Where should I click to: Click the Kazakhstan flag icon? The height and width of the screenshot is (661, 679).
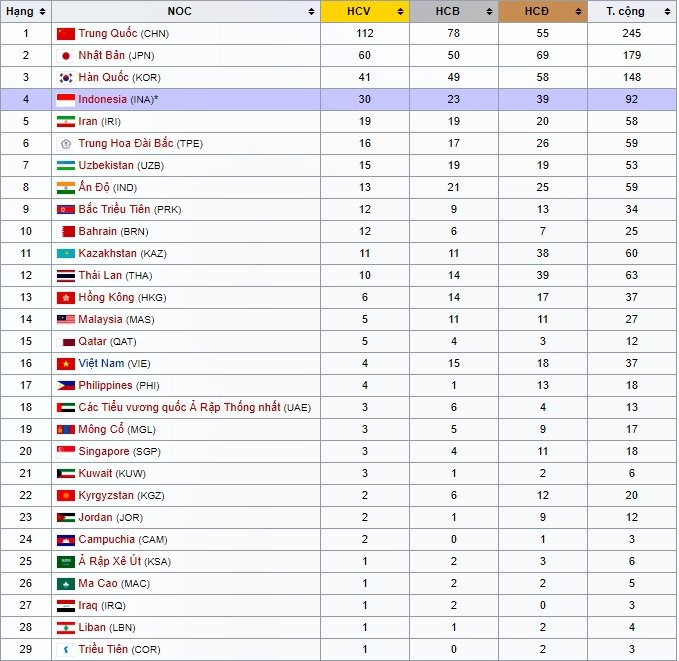[x=66, y=254]
